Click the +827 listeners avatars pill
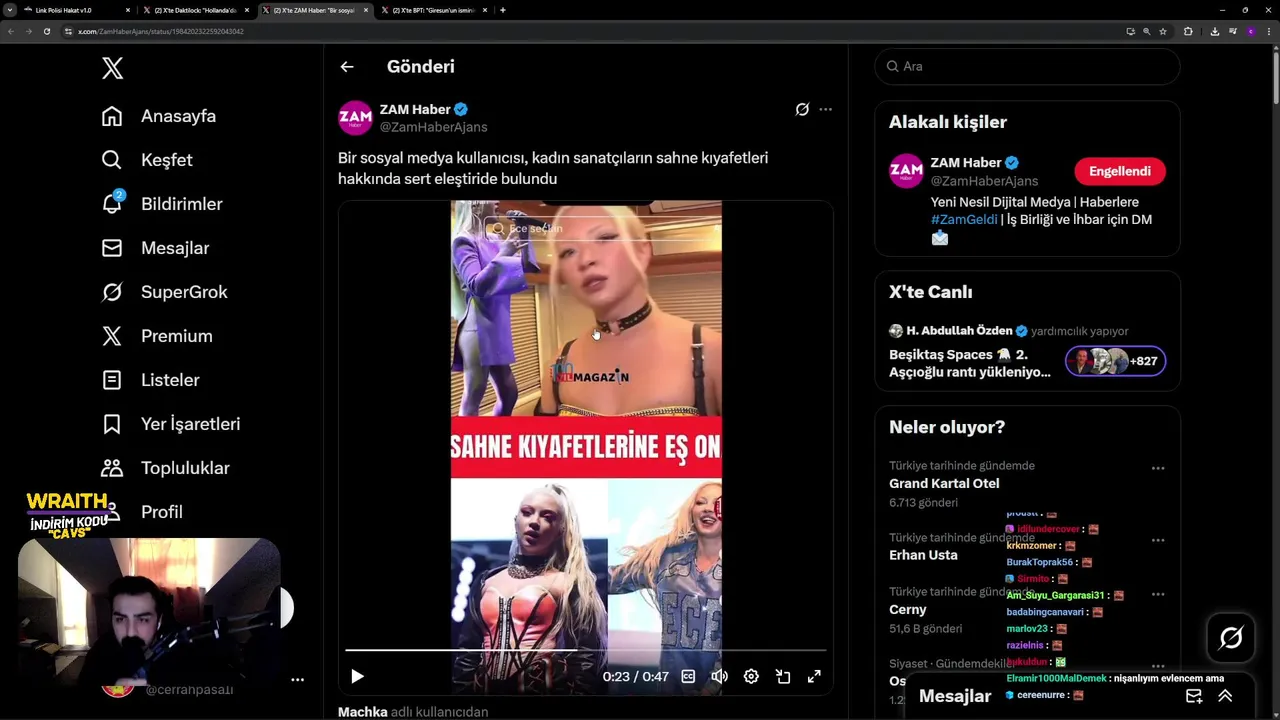The width and height of the screenshot is (1280, 720). pos(1115,361)
